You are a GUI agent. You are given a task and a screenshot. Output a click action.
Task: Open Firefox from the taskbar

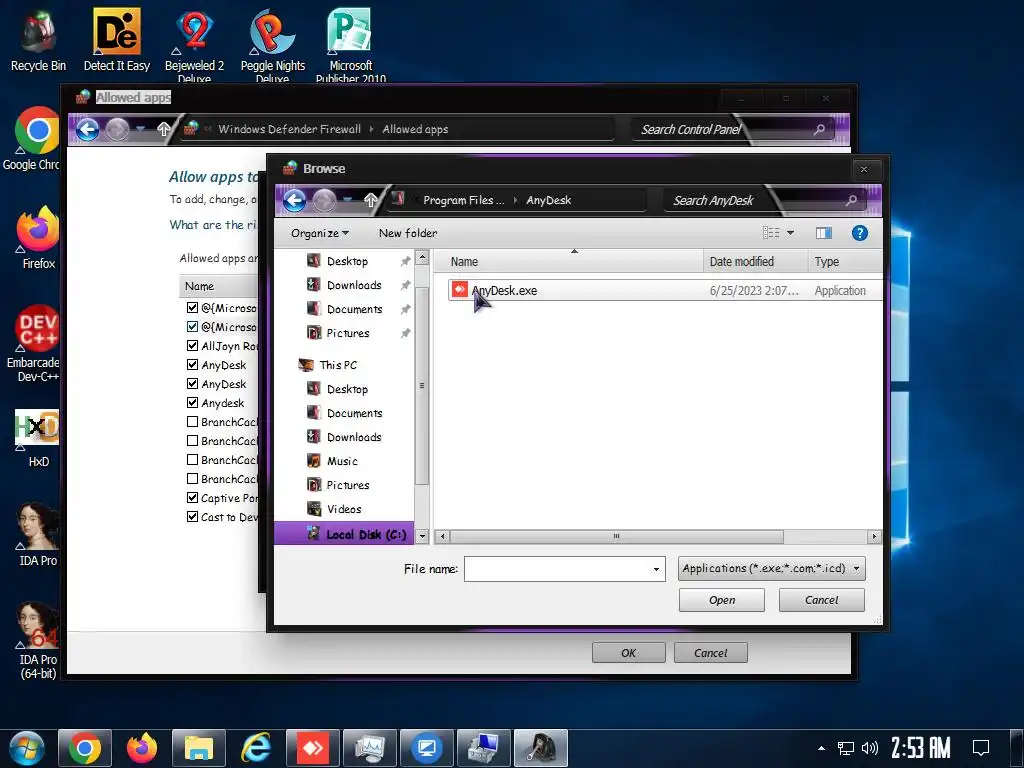[x=142, y=748]
